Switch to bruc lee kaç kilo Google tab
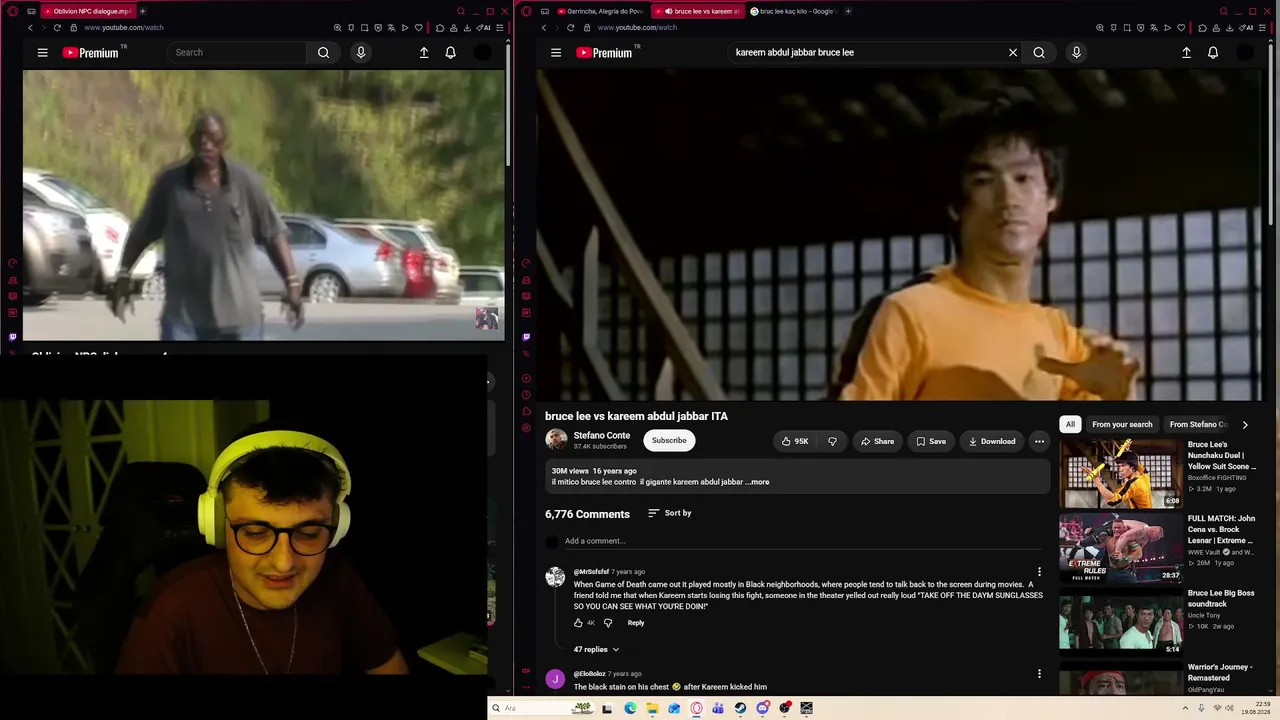 click(794, 11)
